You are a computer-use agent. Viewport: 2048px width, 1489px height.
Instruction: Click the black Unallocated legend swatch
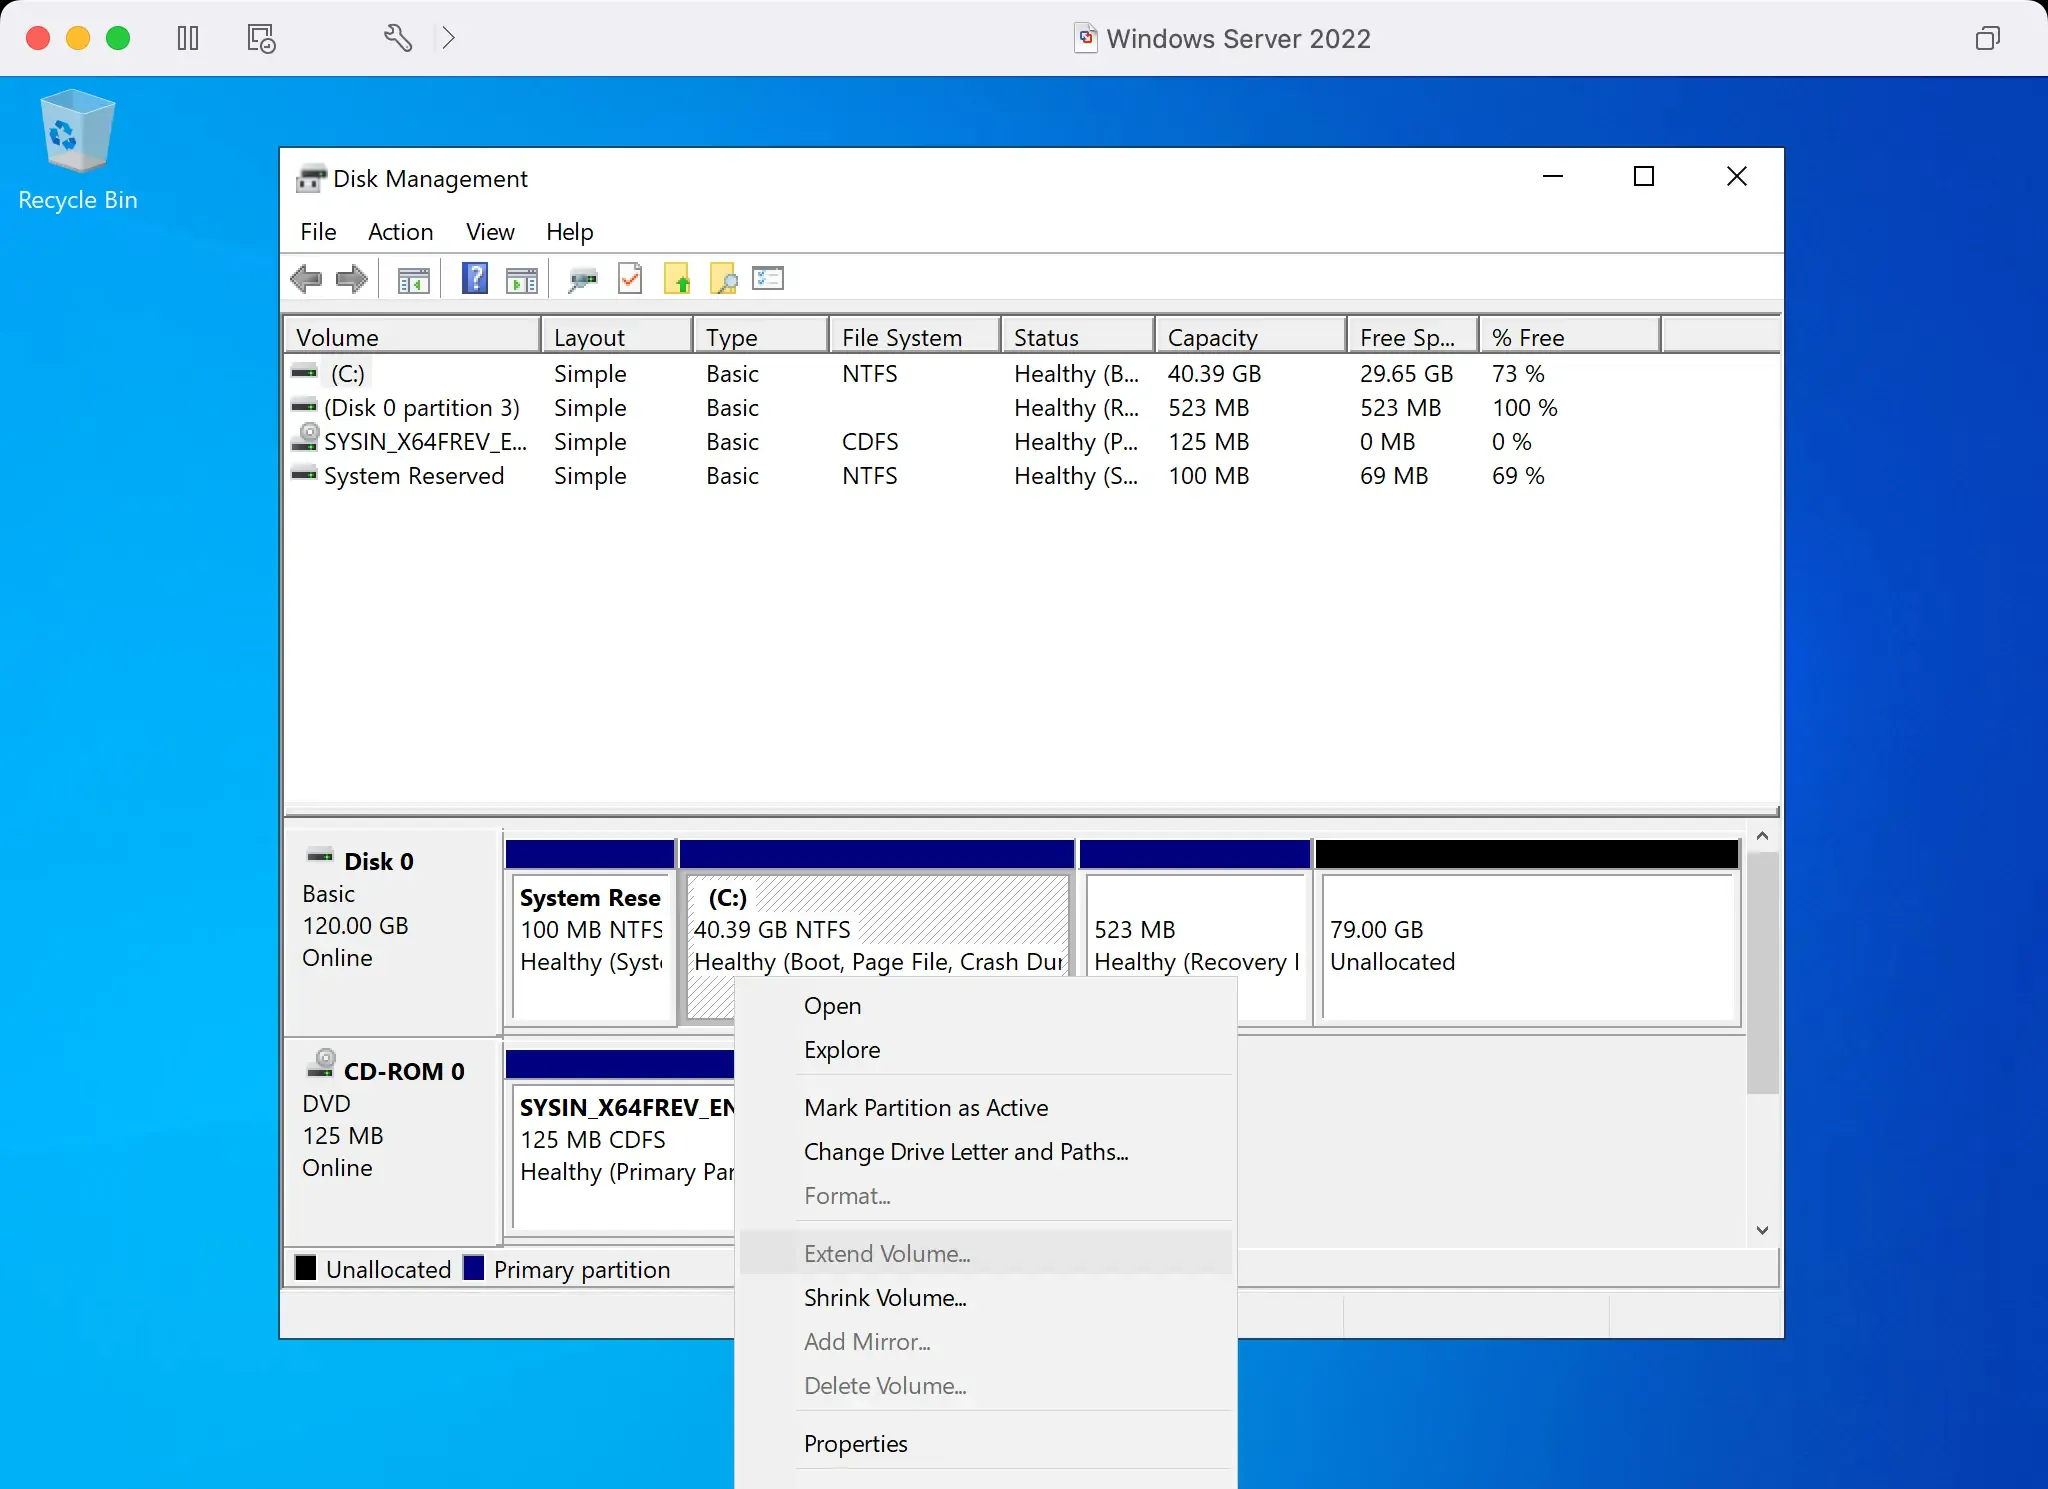pos(306,1268)
